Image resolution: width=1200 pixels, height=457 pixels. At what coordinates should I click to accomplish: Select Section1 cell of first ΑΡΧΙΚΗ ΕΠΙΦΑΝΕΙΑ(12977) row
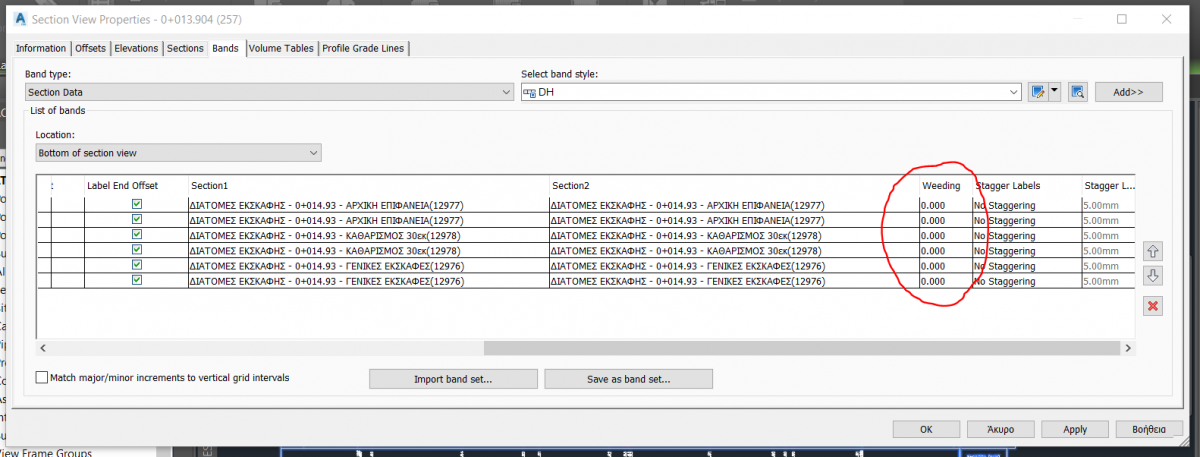tap(369, 205)
